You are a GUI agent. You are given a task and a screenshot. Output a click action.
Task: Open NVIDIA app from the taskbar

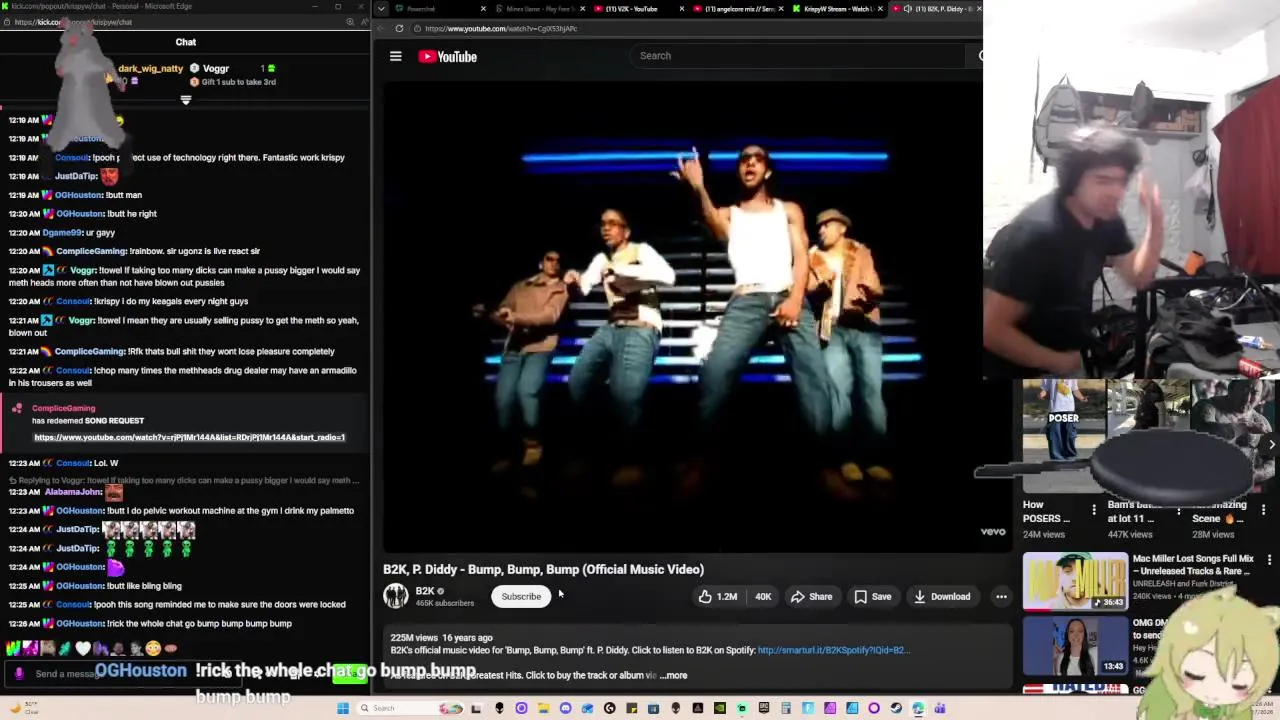[719, 708]
